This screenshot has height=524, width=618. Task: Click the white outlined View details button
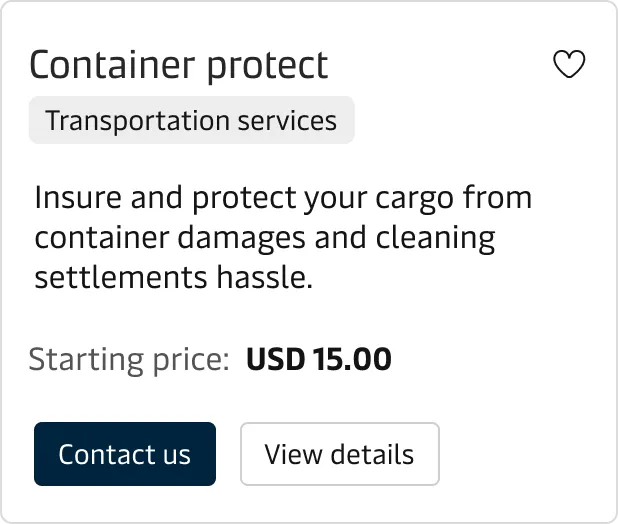tap(339, 454)
